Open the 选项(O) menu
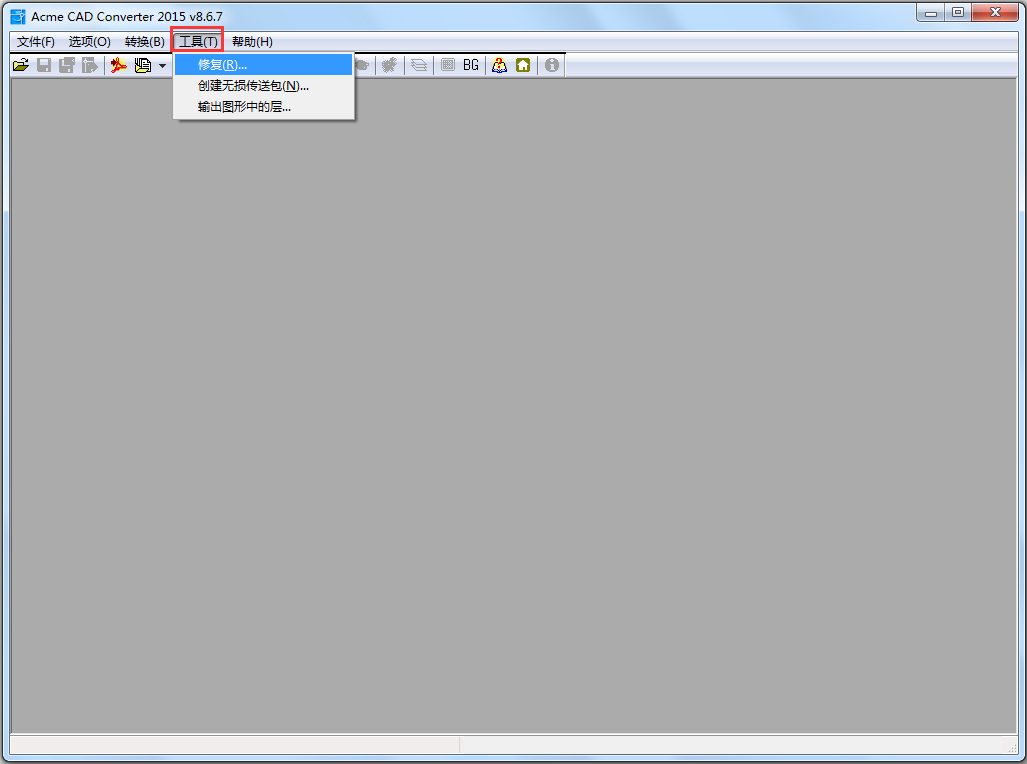1027x764 pixels. point(89,41)
